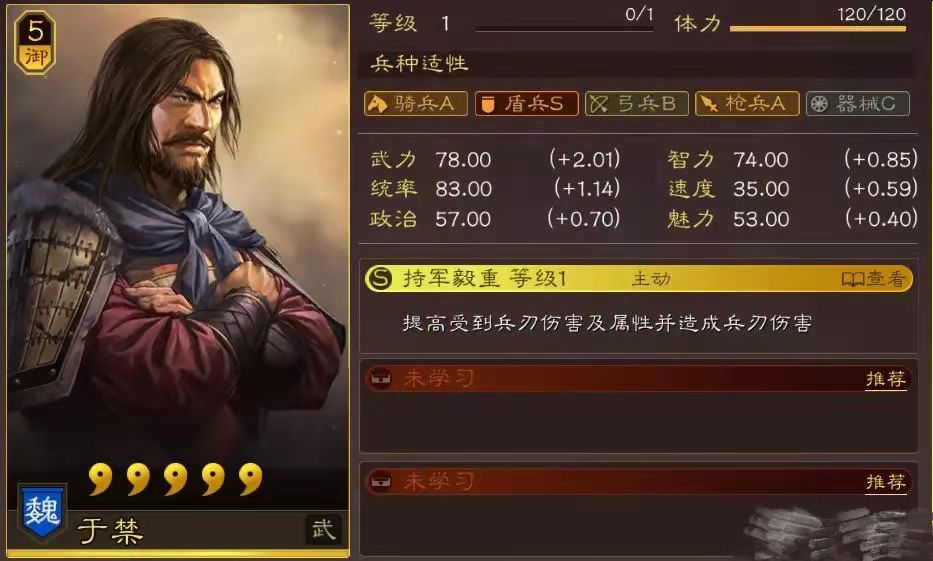
Task: Click the 持军毅重 skill title bar
Action: coord(638,278)
